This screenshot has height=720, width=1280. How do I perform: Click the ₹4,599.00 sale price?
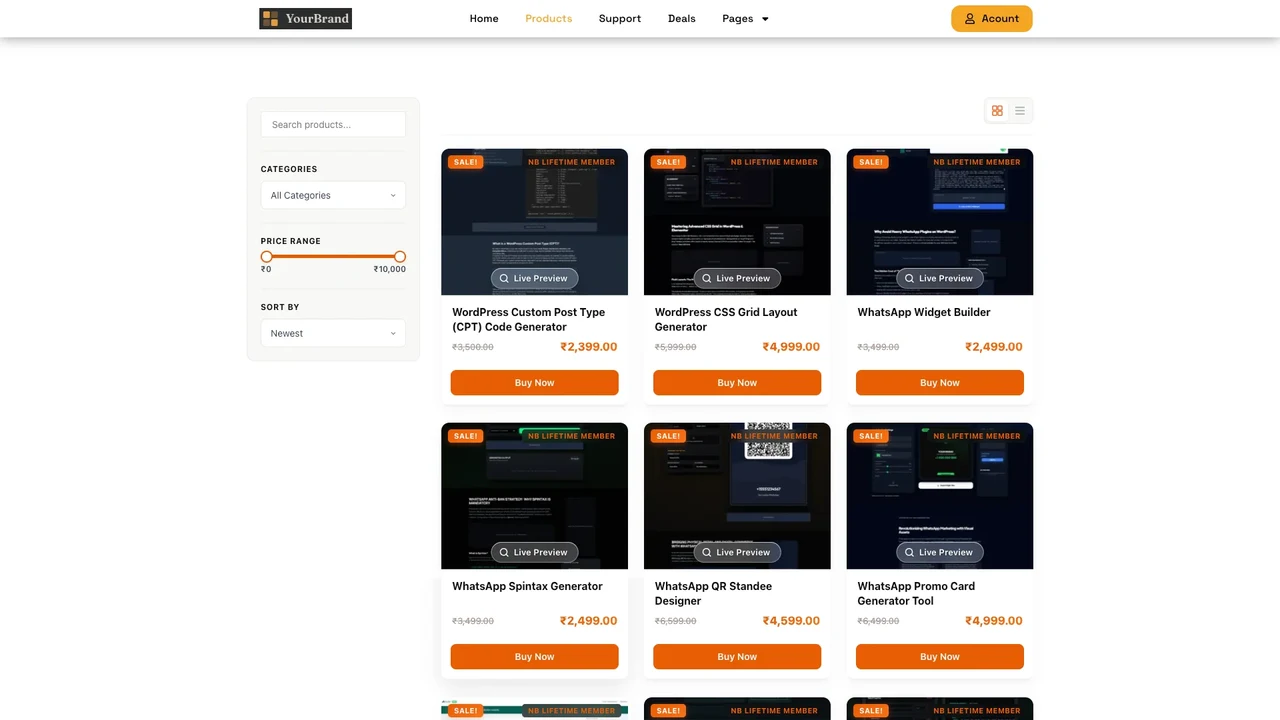(791, 621)
